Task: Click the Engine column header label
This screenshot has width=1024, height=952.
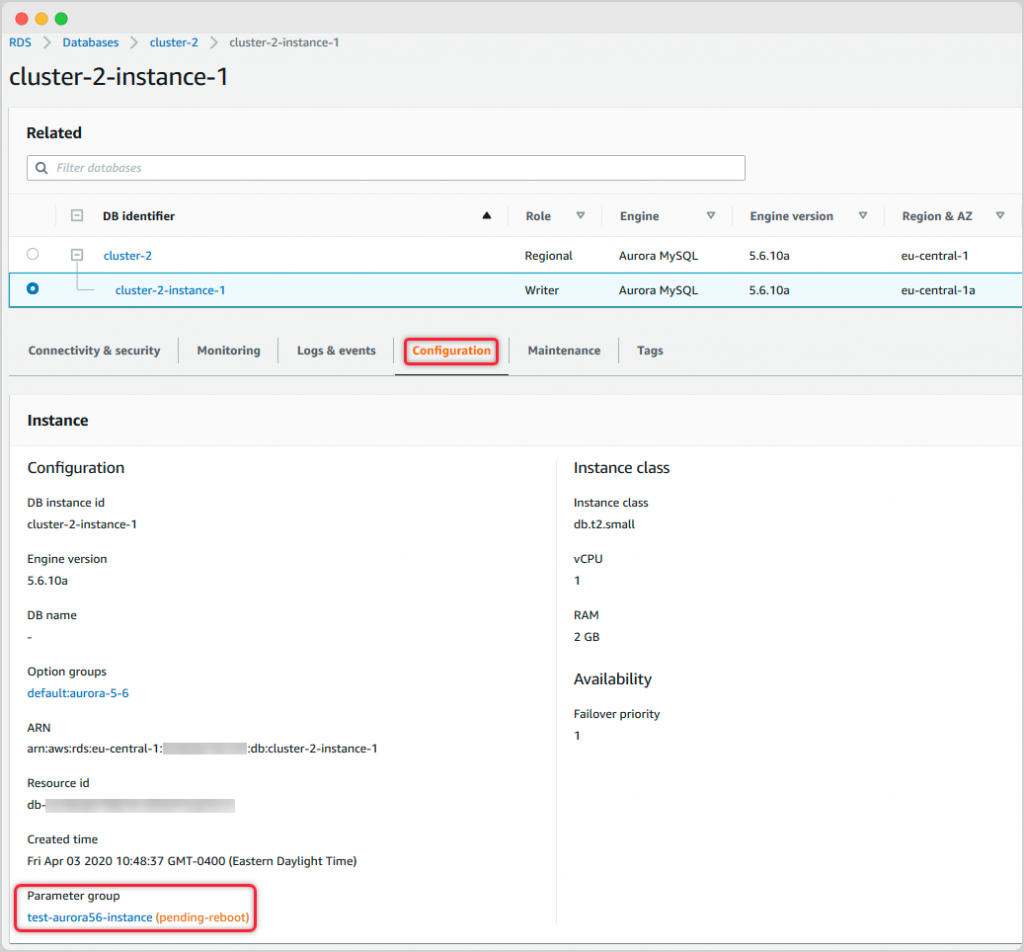Action: [x=639, y=216]
